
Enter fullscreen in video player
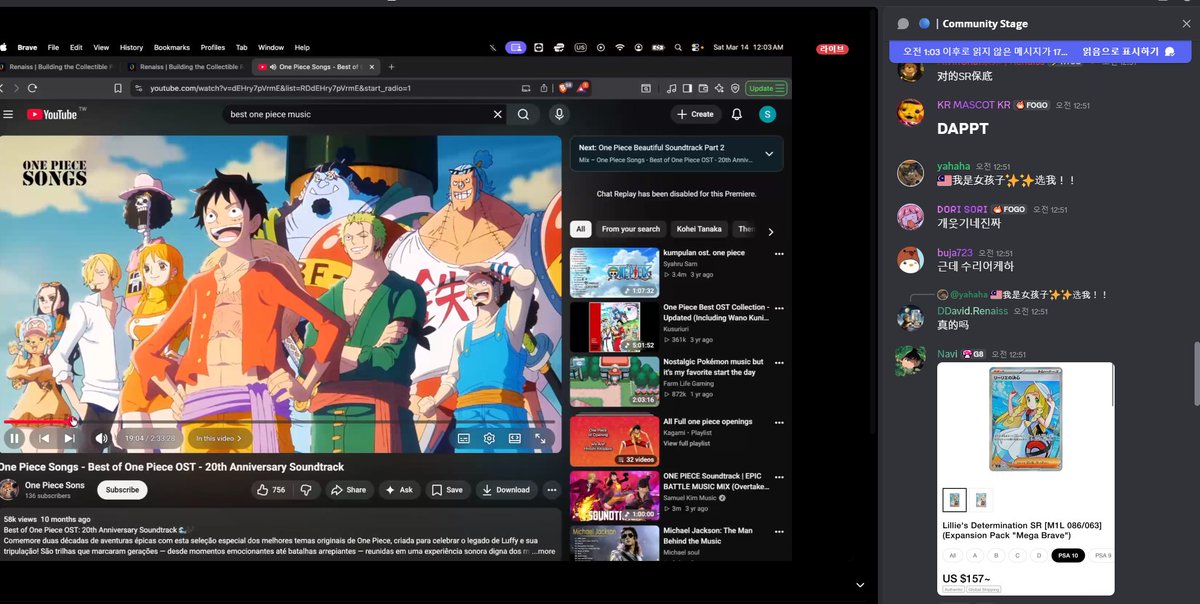540,438
